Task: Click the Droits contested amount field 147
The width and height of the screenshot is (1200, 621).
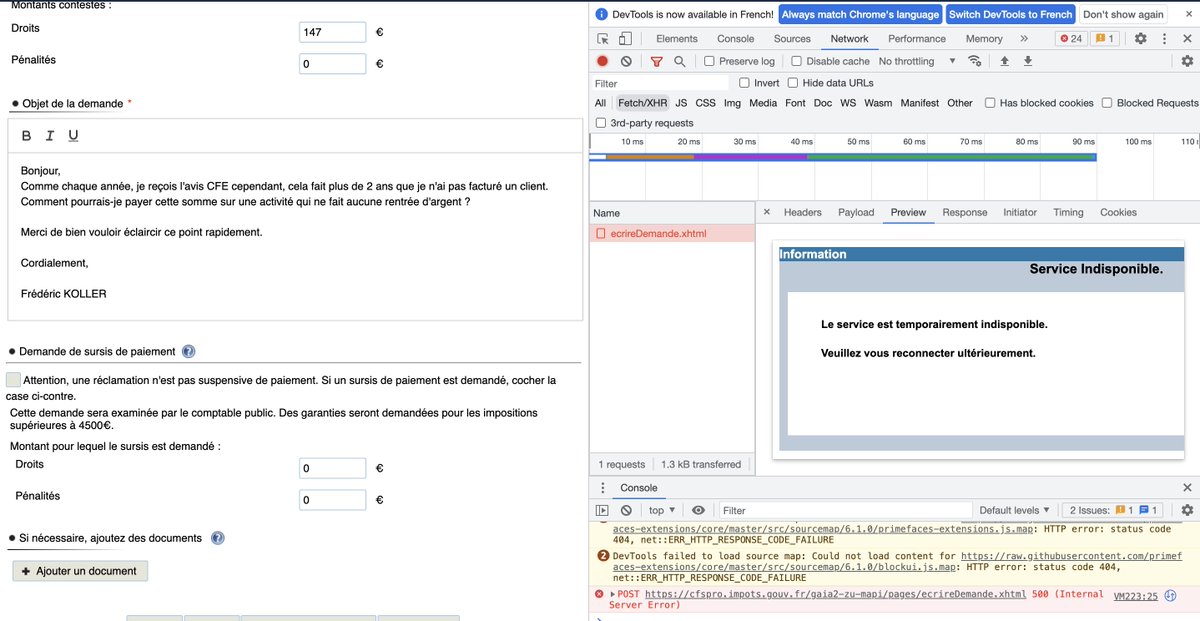Action: tap(333, 32)
